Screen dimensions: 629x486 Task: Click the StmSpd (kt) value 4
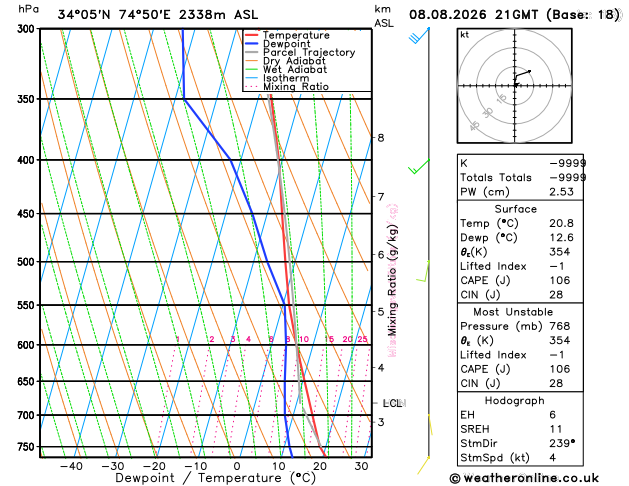point(553,458)
